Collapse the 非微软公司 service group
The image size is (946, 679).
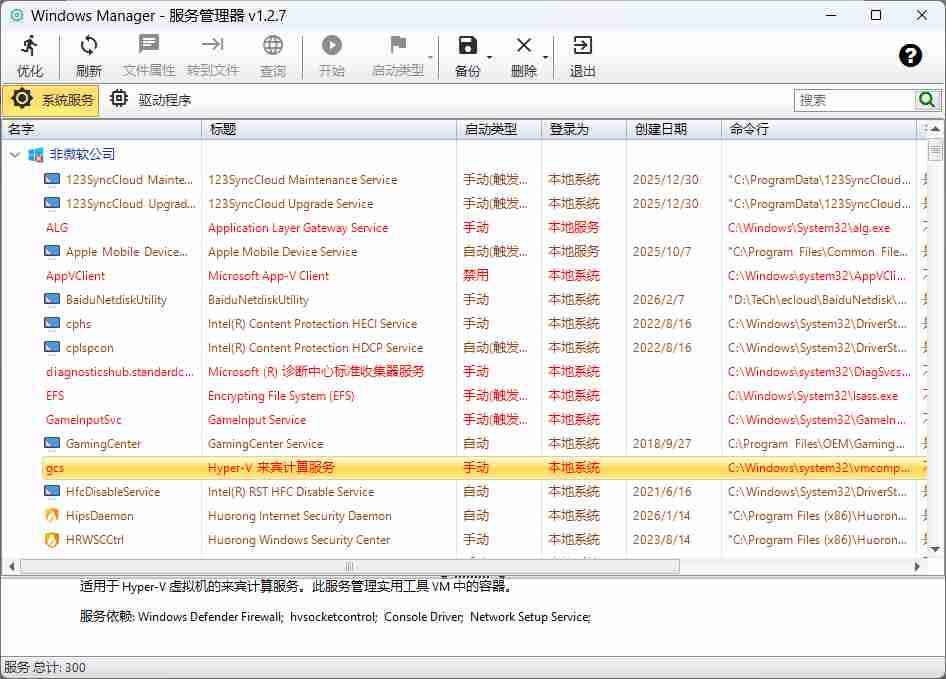(x=13, y=154)
